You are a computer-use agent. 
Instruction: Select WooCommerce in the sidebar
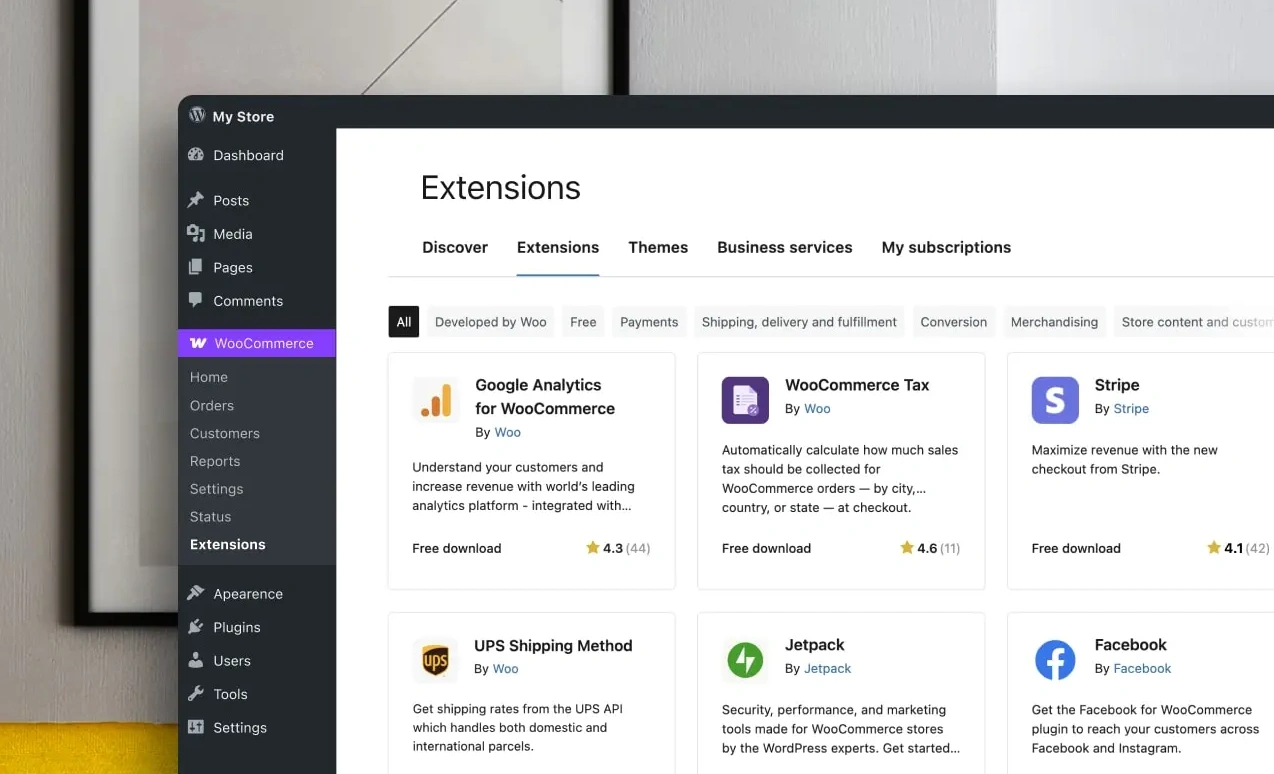click(x=257, y=343)
